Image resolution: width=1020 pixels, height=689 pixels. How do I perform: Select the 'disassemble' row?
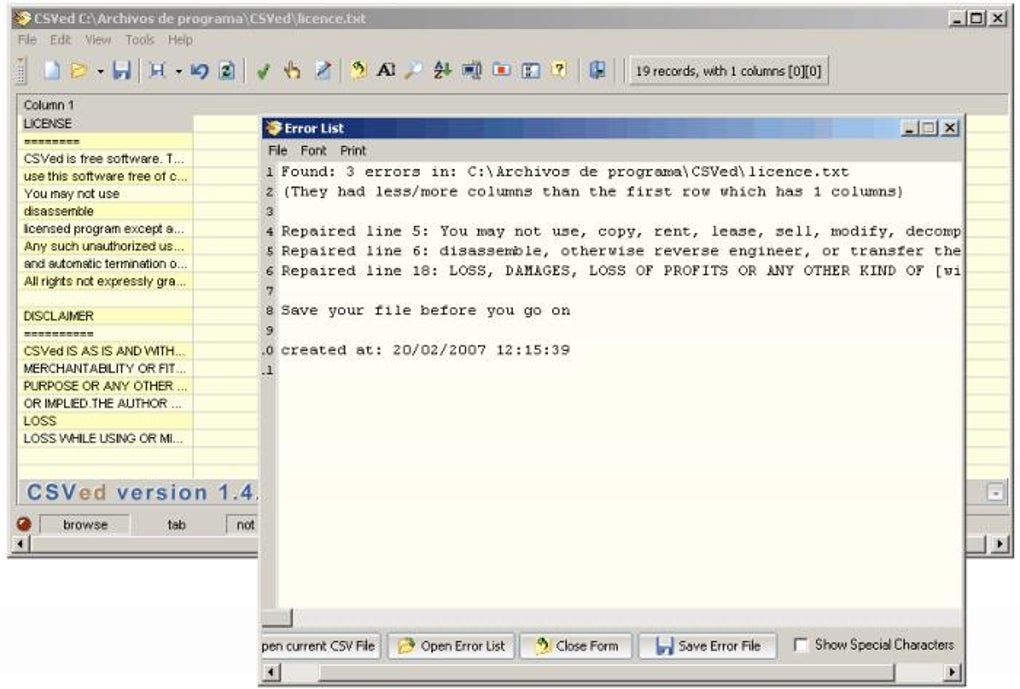coord(105,211)
